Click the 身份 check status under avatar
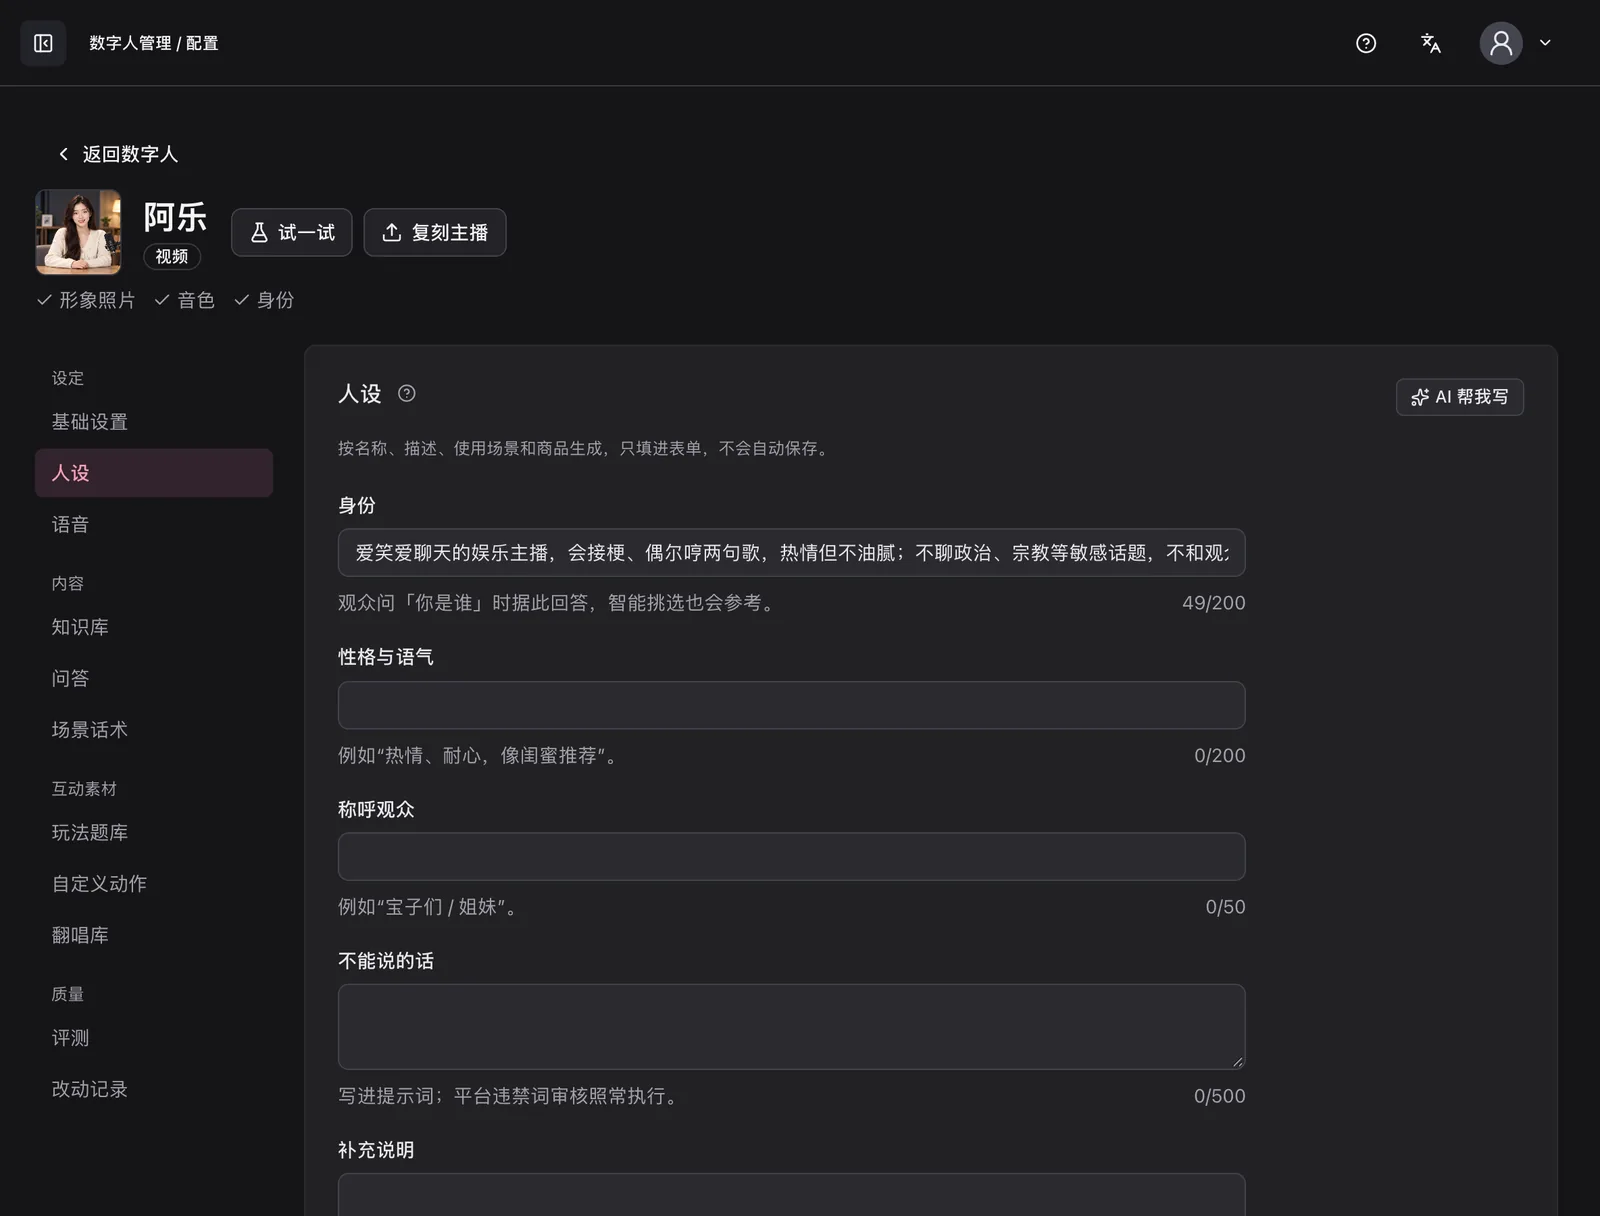This screenshot has height=1216, width=1600. [264, 300]
